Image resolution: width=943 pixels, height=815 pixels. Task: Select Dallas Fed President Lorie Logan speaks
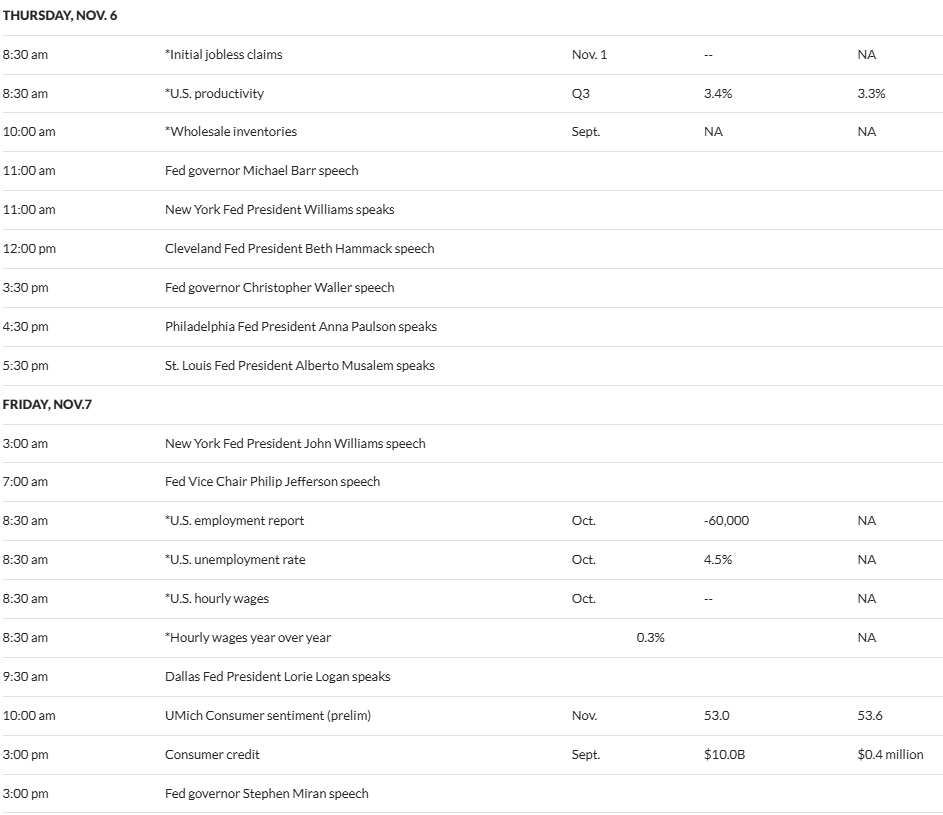tap(277, 677)
